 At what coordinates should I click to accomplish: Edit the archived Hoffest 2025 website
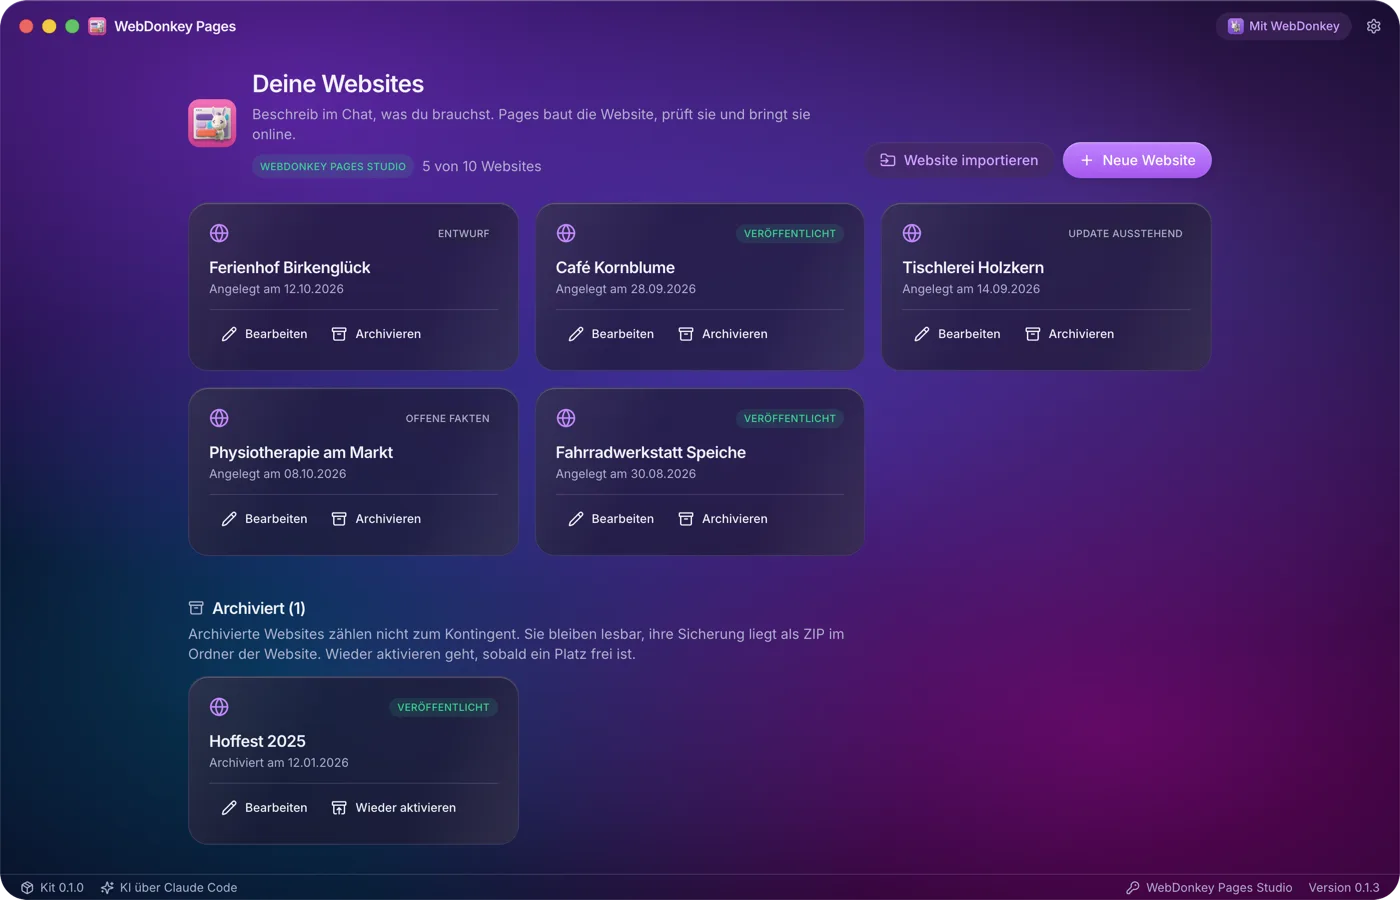pyautogui.click(x=264, y=808)
